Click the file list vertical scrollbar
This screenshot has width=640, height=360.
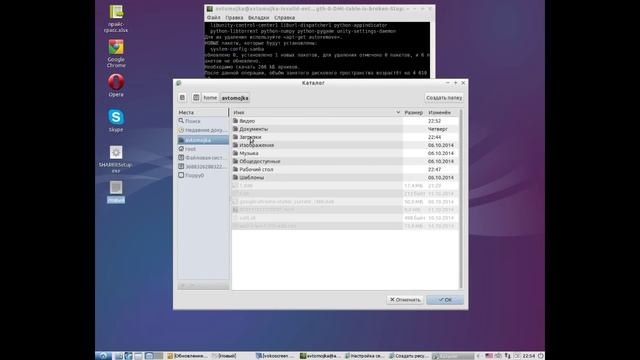coord(461,199)
